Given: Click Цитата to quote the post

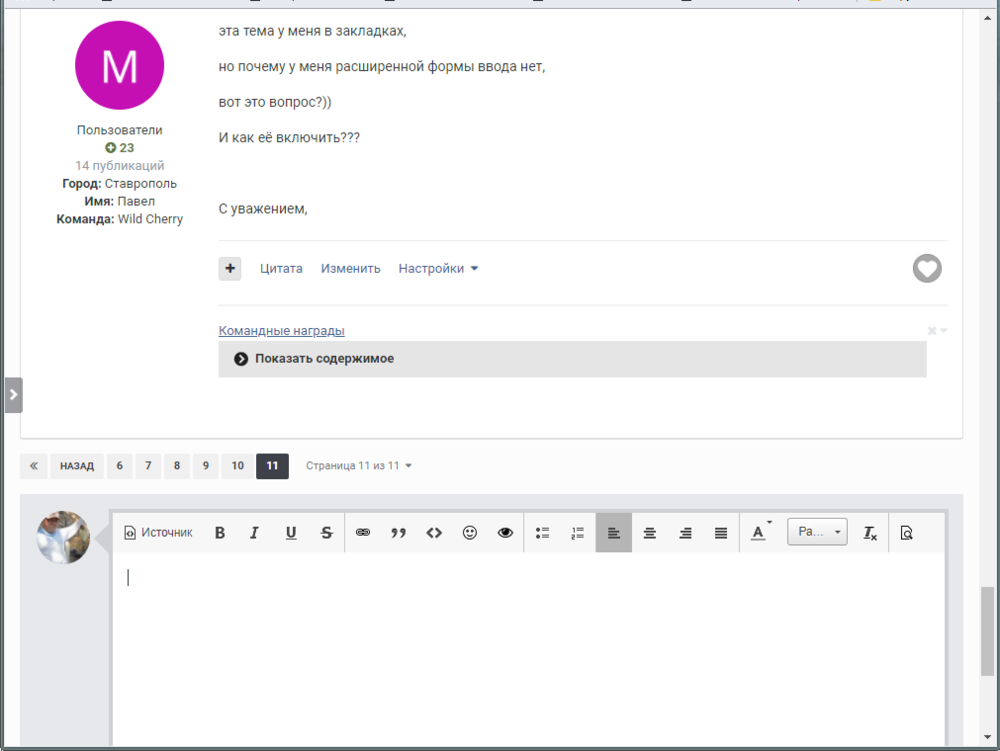Looking at the screenshot, I should 281,268.
